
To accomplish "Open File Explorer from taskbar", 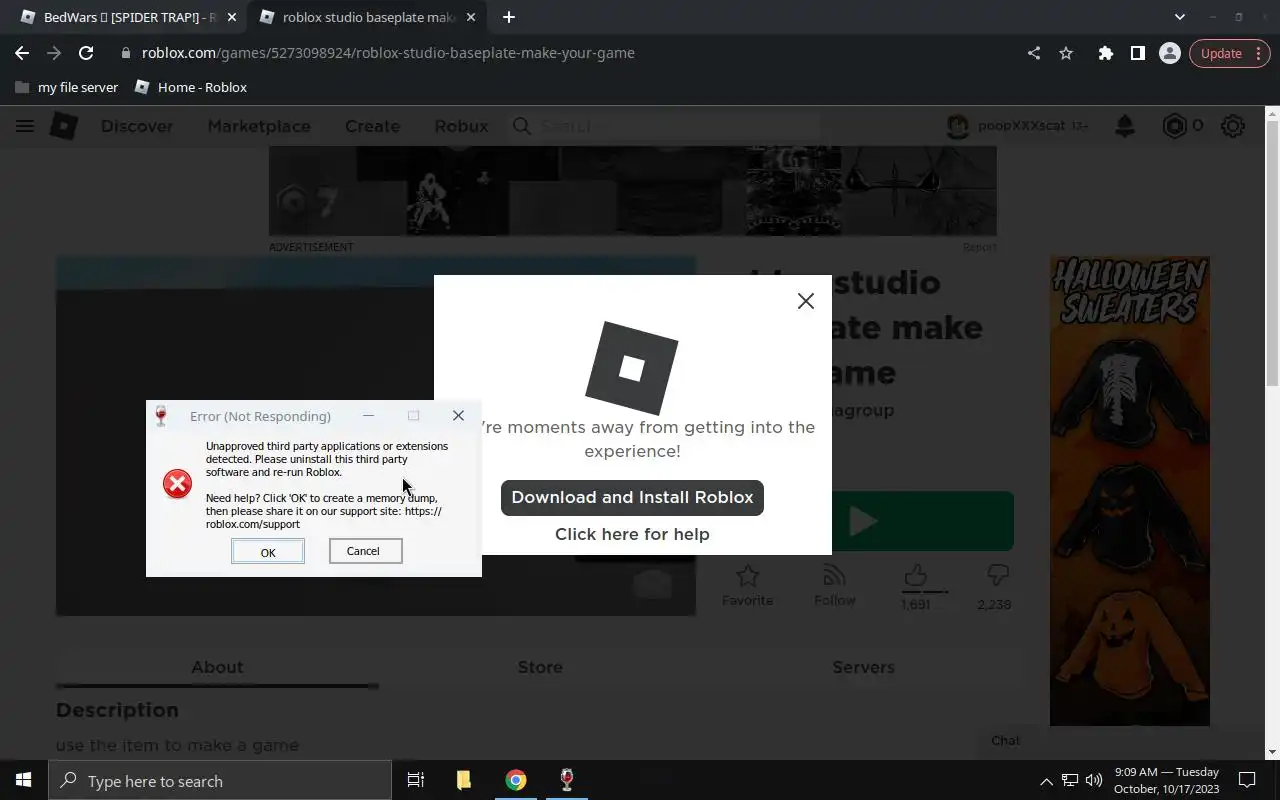I will point(464,780).
